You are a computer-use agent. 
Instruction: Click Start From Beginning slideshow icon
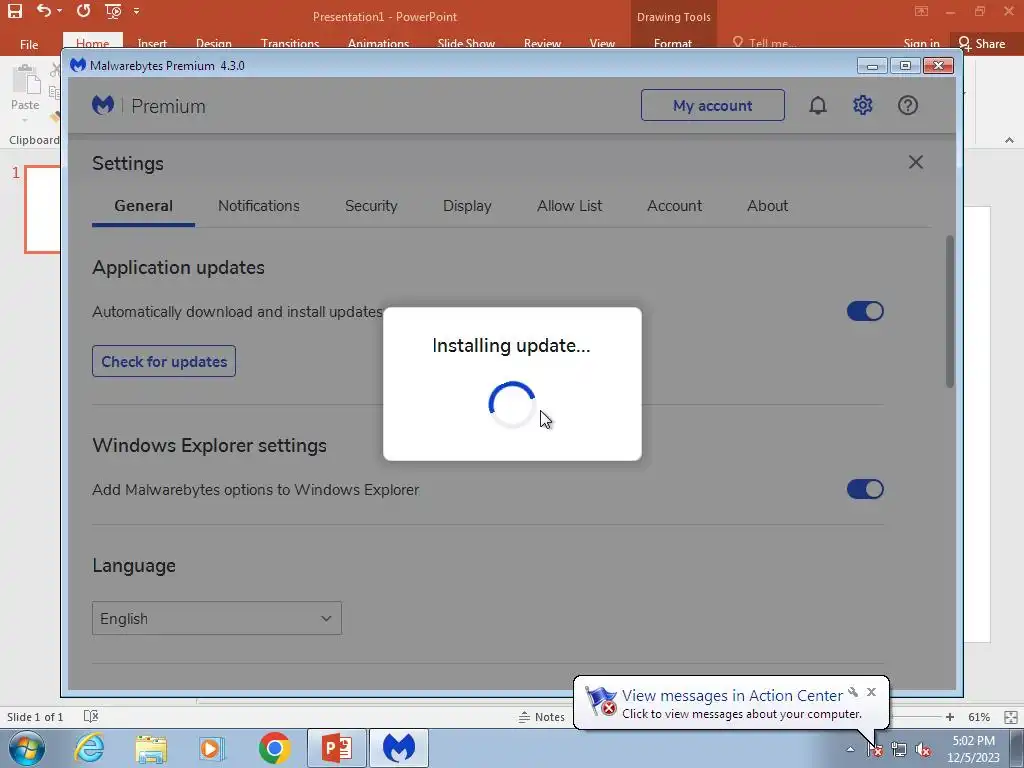click(x=113, y=10)
